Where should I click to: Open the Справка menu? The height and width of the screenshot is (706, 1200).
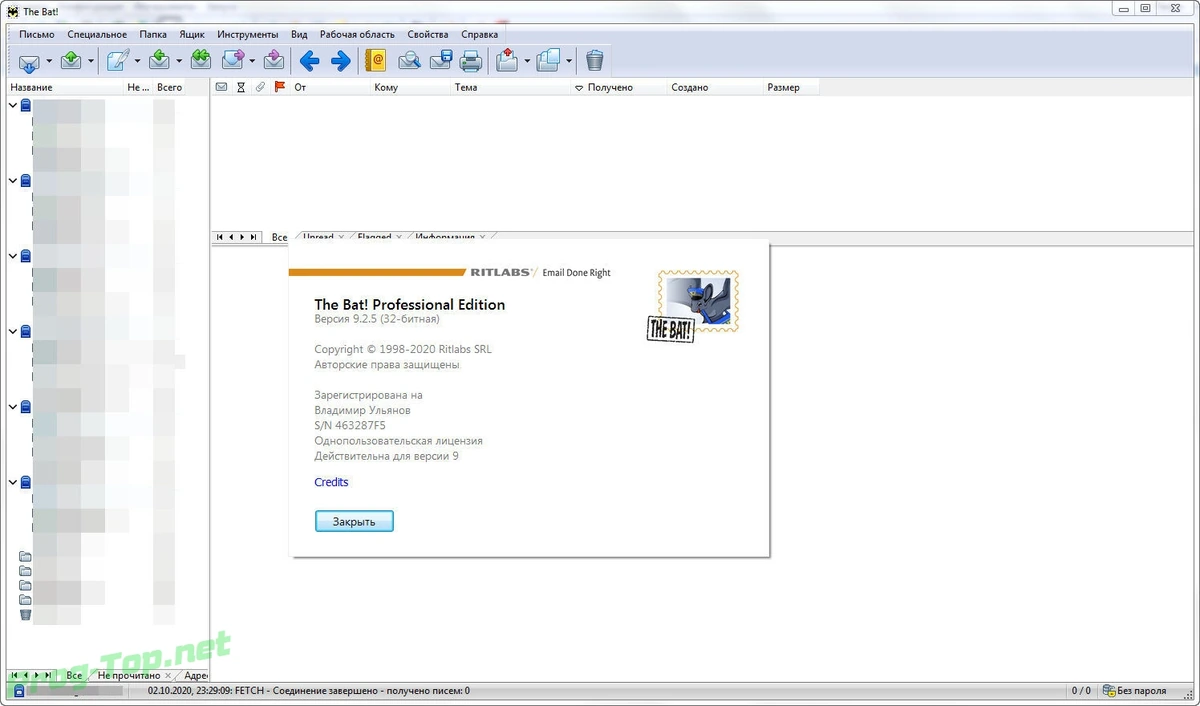480,34
